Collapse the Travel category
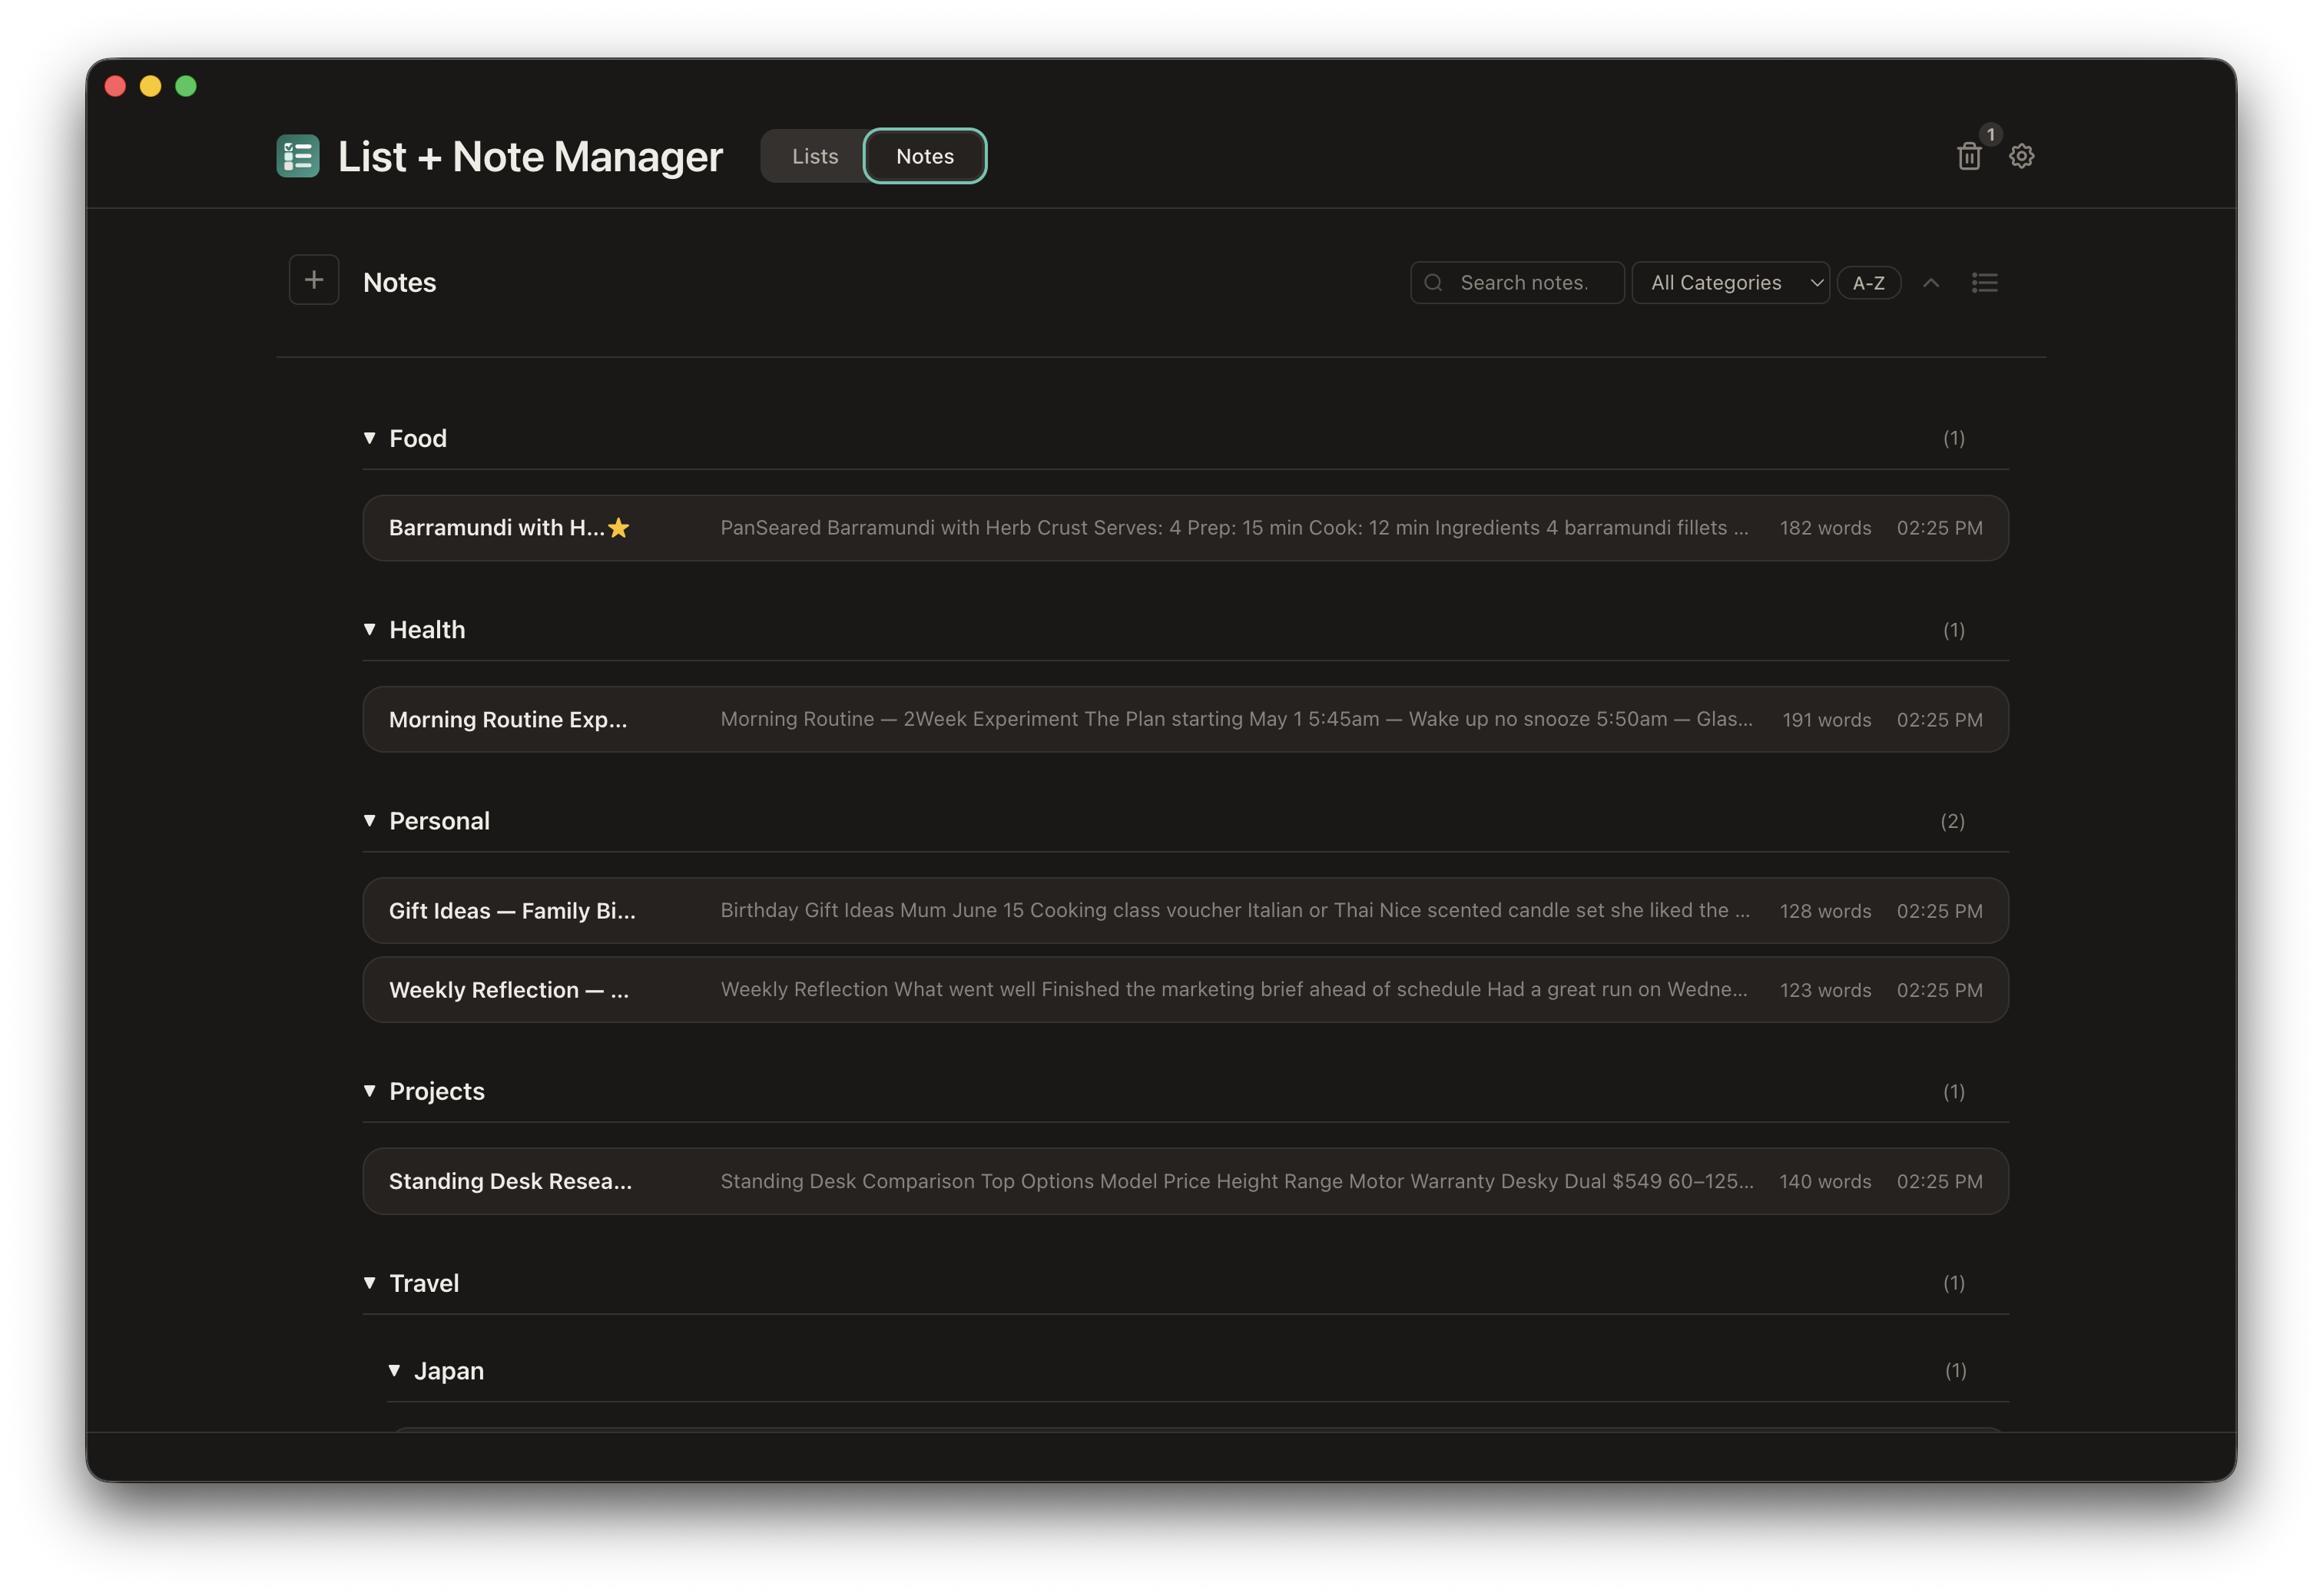The height and width of the screenshot is (1596, 2323). (370, 1283)
